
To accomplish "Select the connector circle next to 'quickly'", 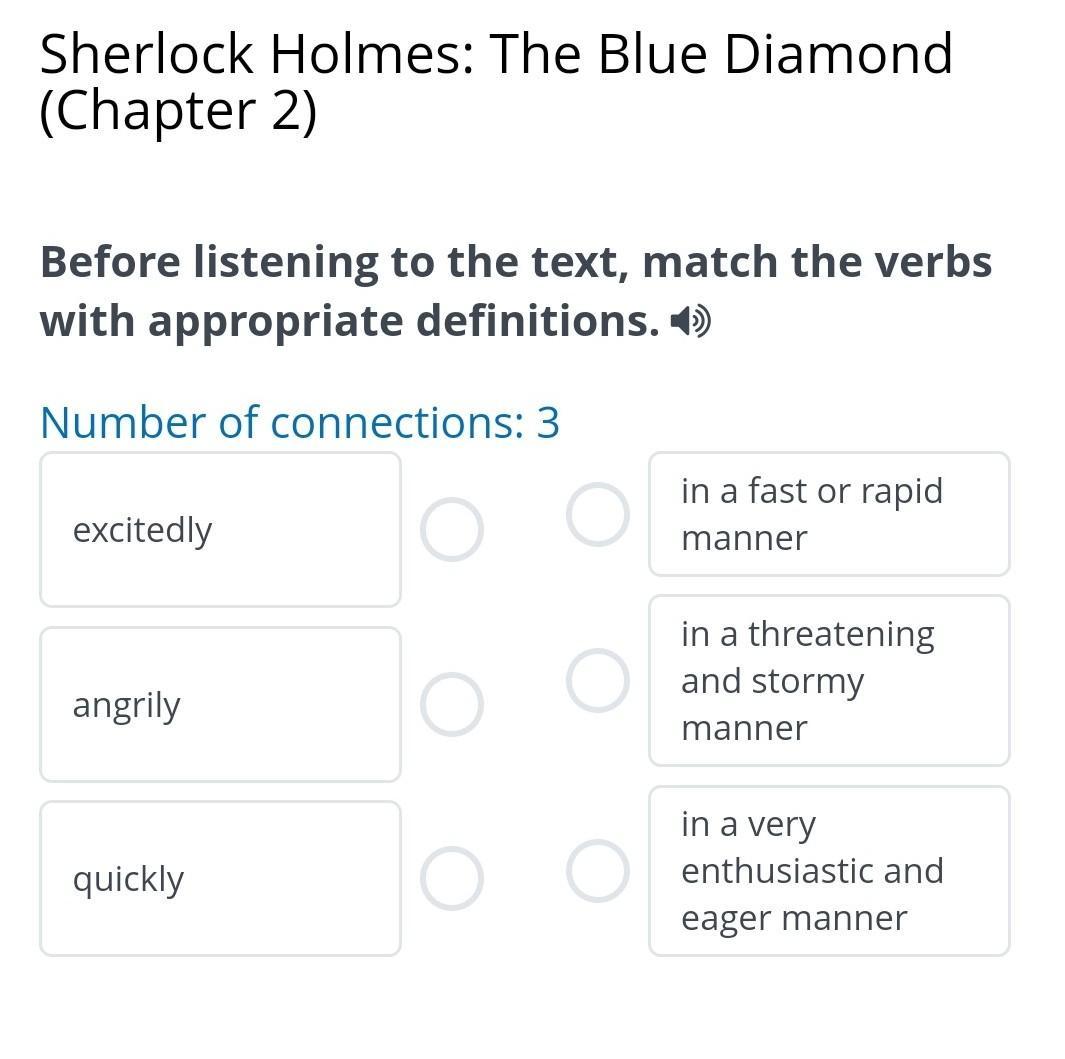I will pyautogui.click(x=451, y=878).
